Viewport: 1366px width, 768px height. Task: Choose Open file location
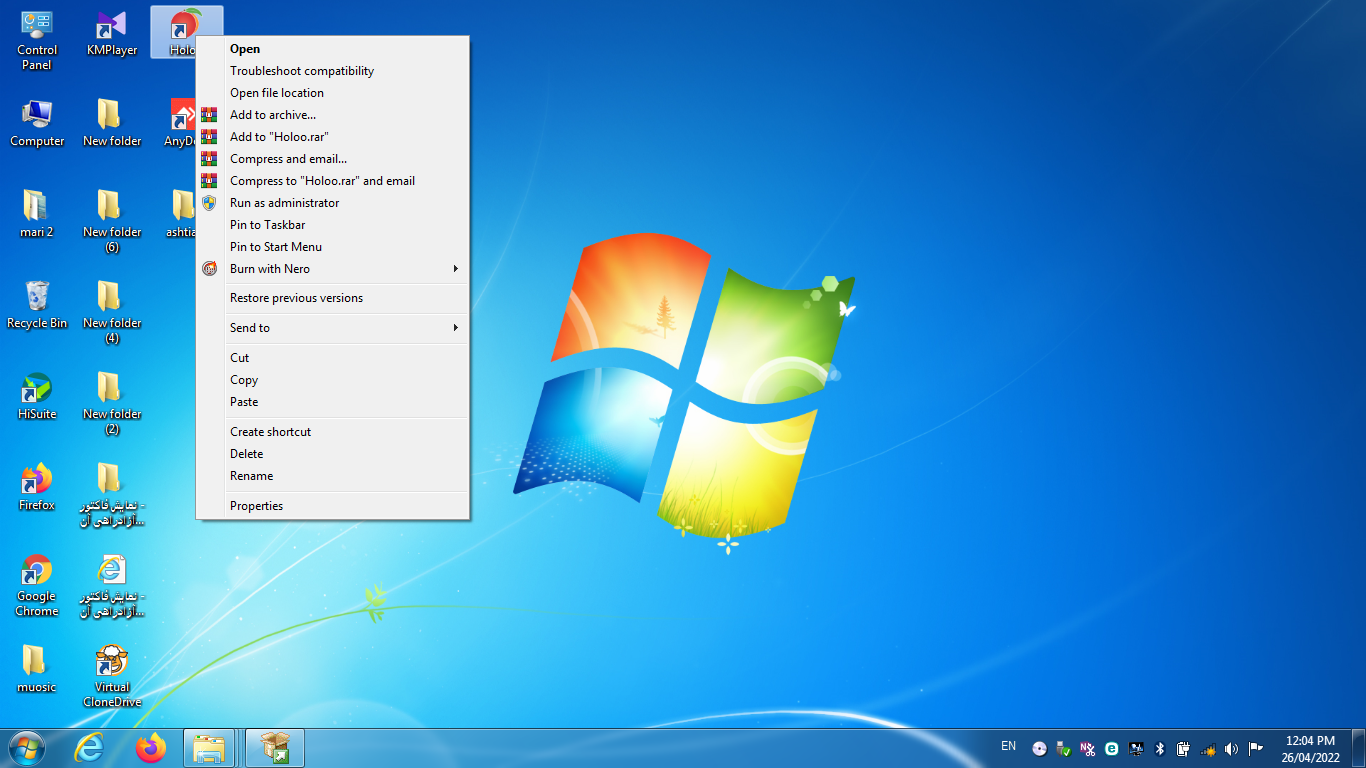(333, 93)
